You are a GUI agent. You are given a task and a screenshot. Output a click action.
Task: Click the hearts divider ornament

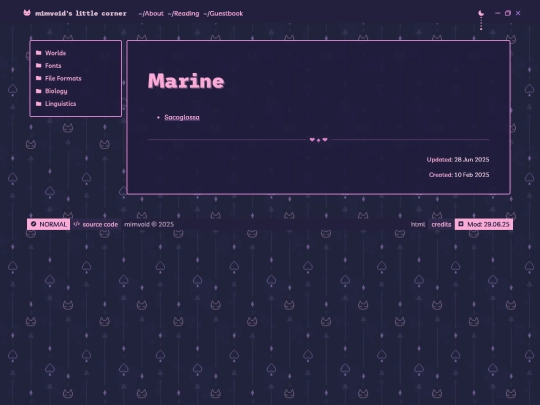pyautogui.click(x=319, y=139)
